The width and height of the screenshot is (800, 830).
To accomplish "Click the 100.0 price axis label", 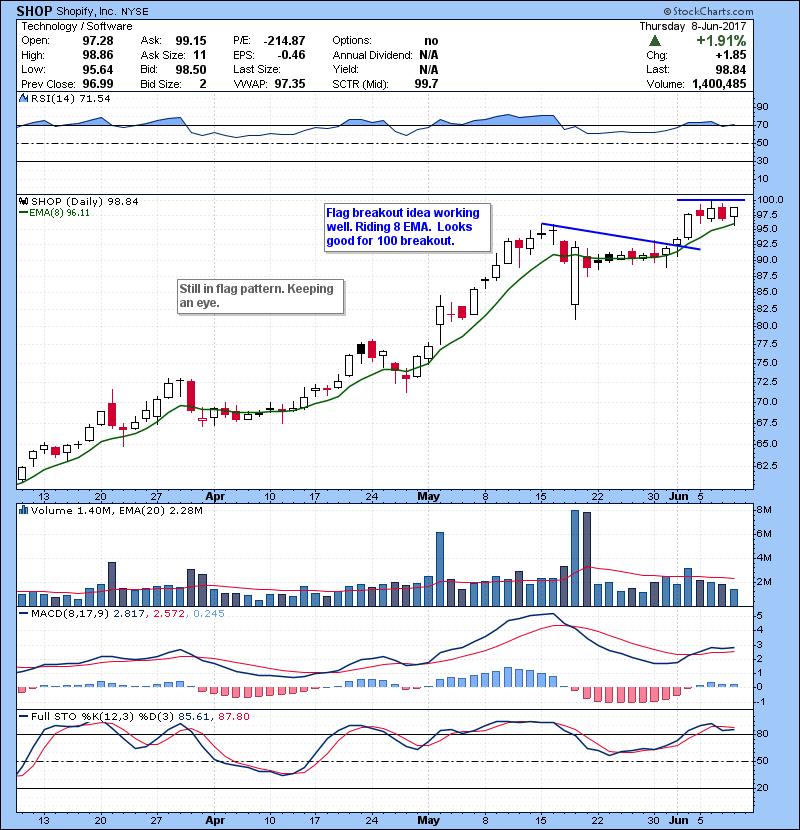I will coord(769,200).
